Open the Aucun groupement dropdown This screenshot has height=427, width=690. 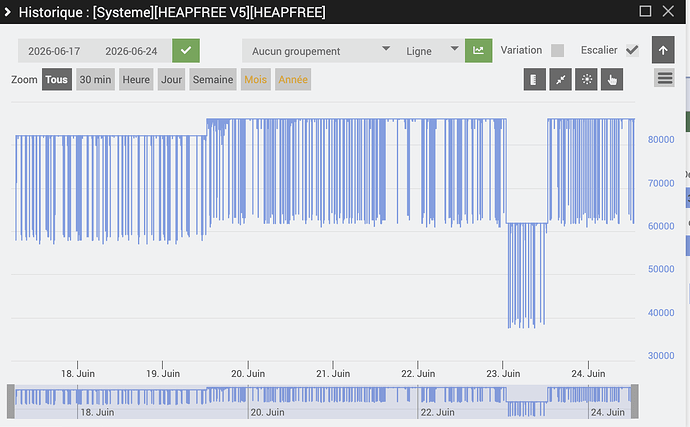click(317, 51)
